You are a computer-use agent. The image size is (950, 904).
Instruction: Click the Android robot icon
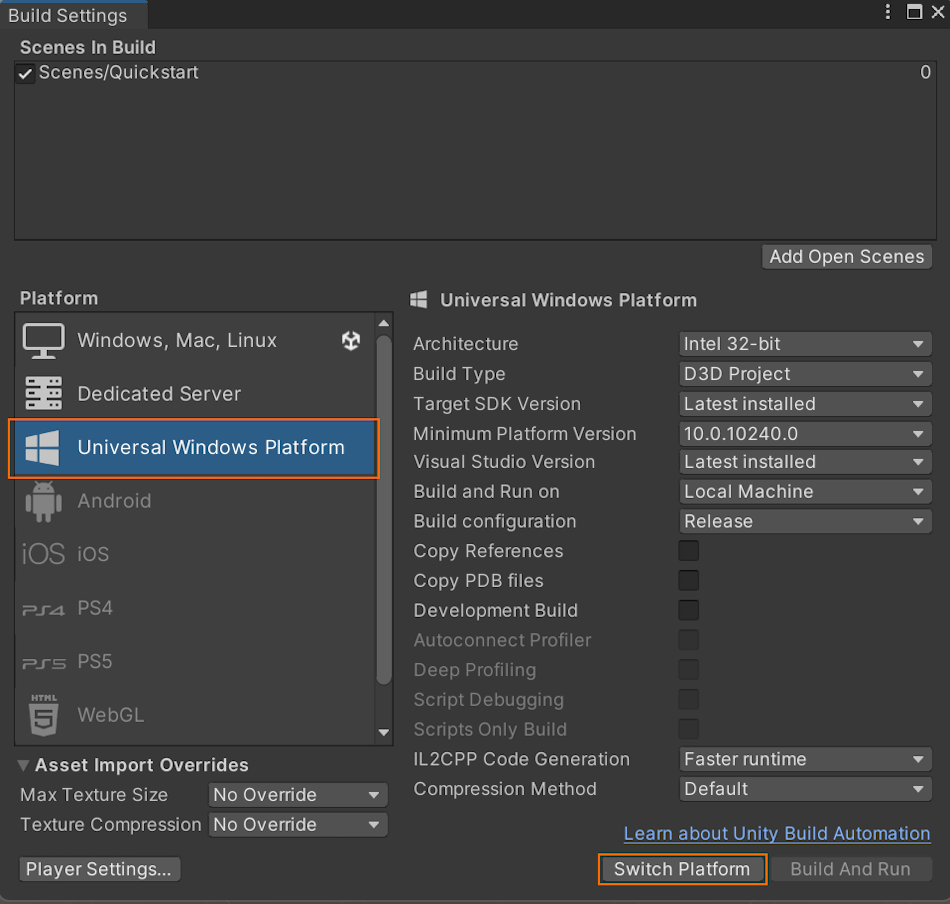click(x=43, y=502)
